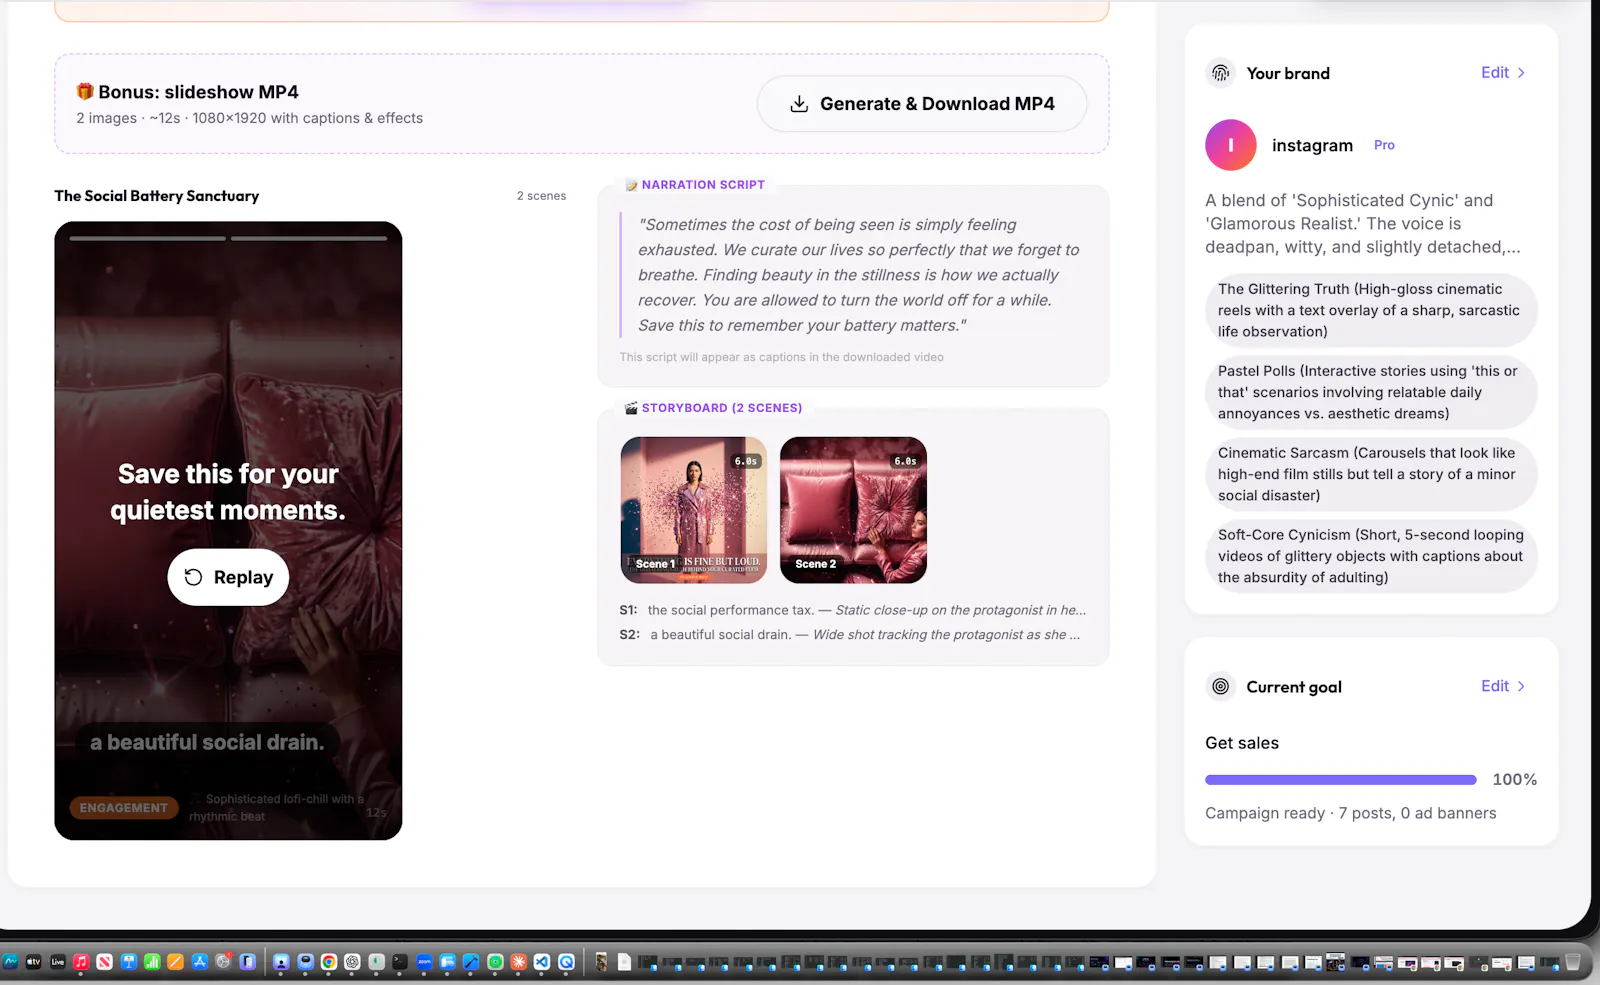Click the brand fingerprint icon

point(1220,73)
